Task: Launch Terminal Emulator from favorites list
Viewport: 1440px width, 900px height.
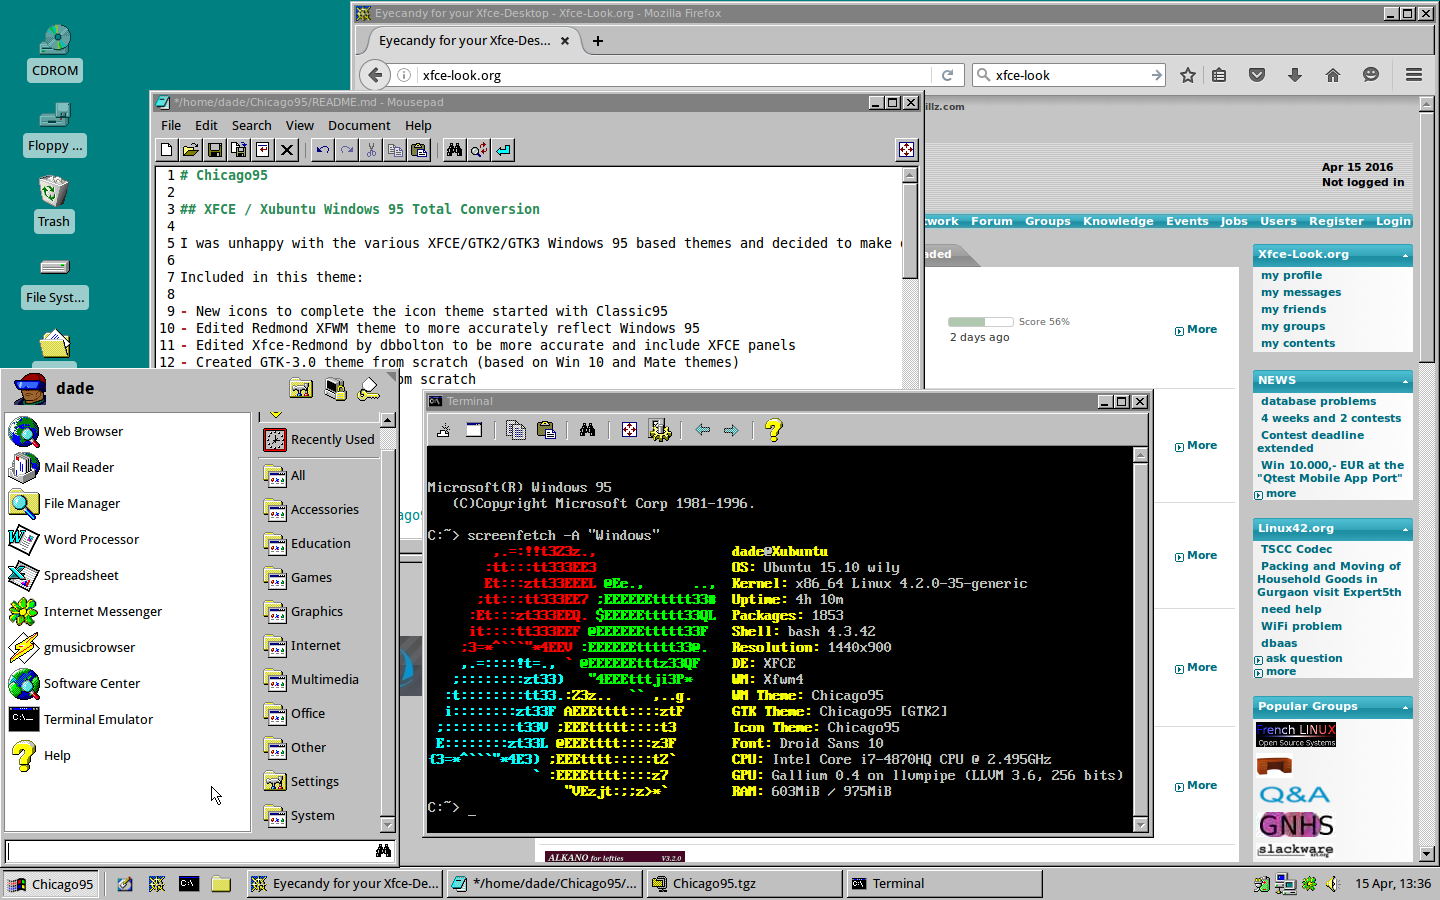Action: point(127,720)
